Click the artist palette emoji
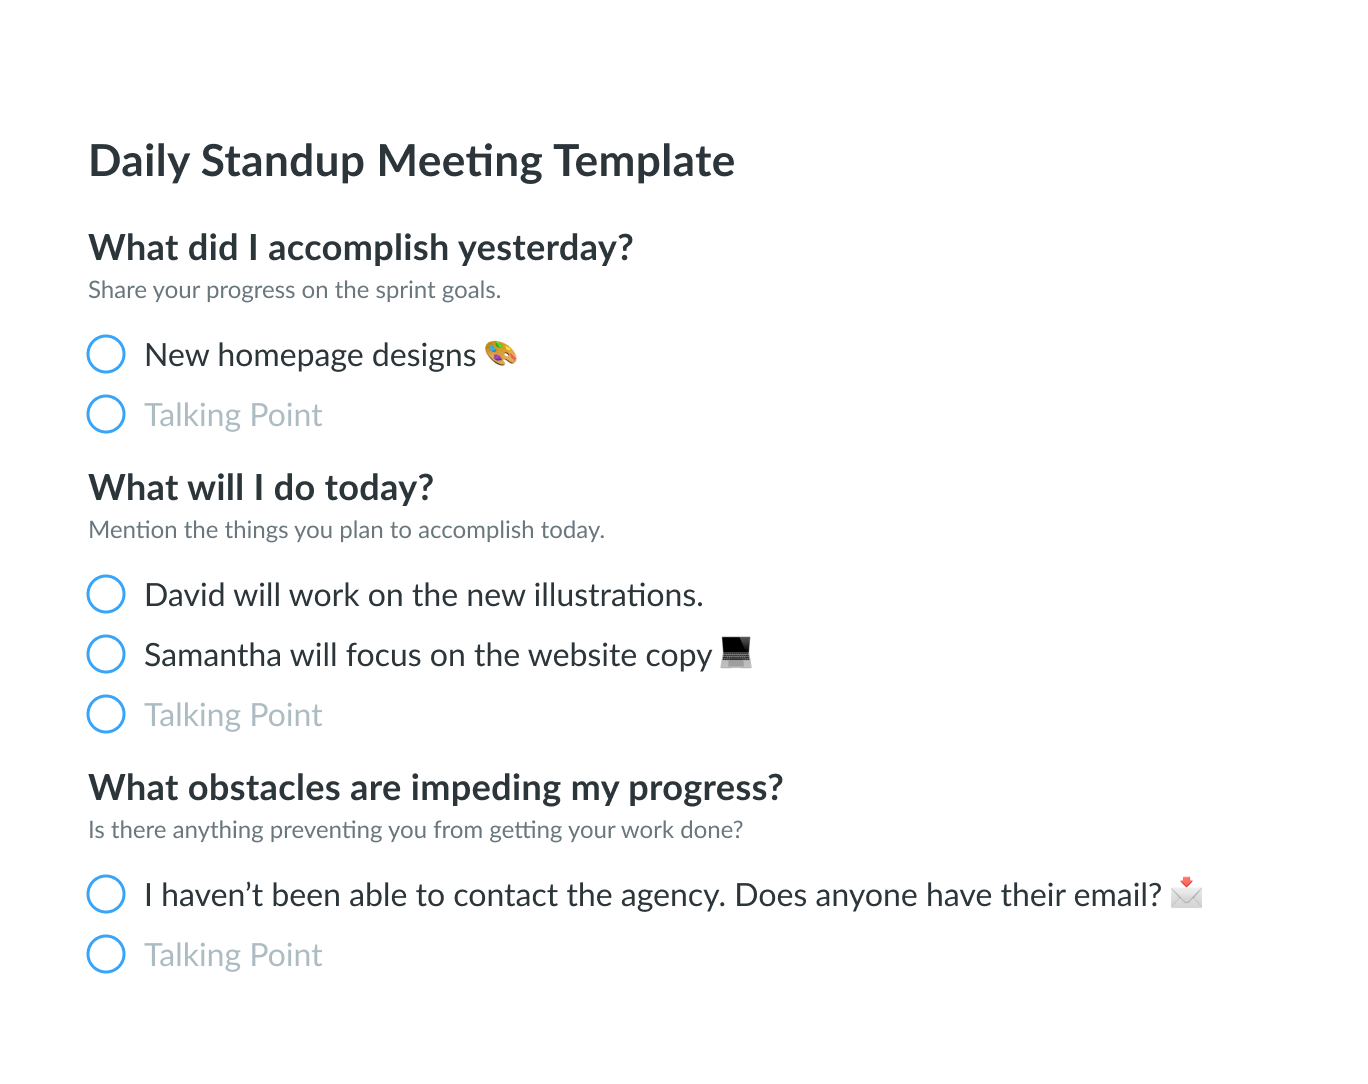Screen dimensions: 1368x1084 [x=501, y=353]
